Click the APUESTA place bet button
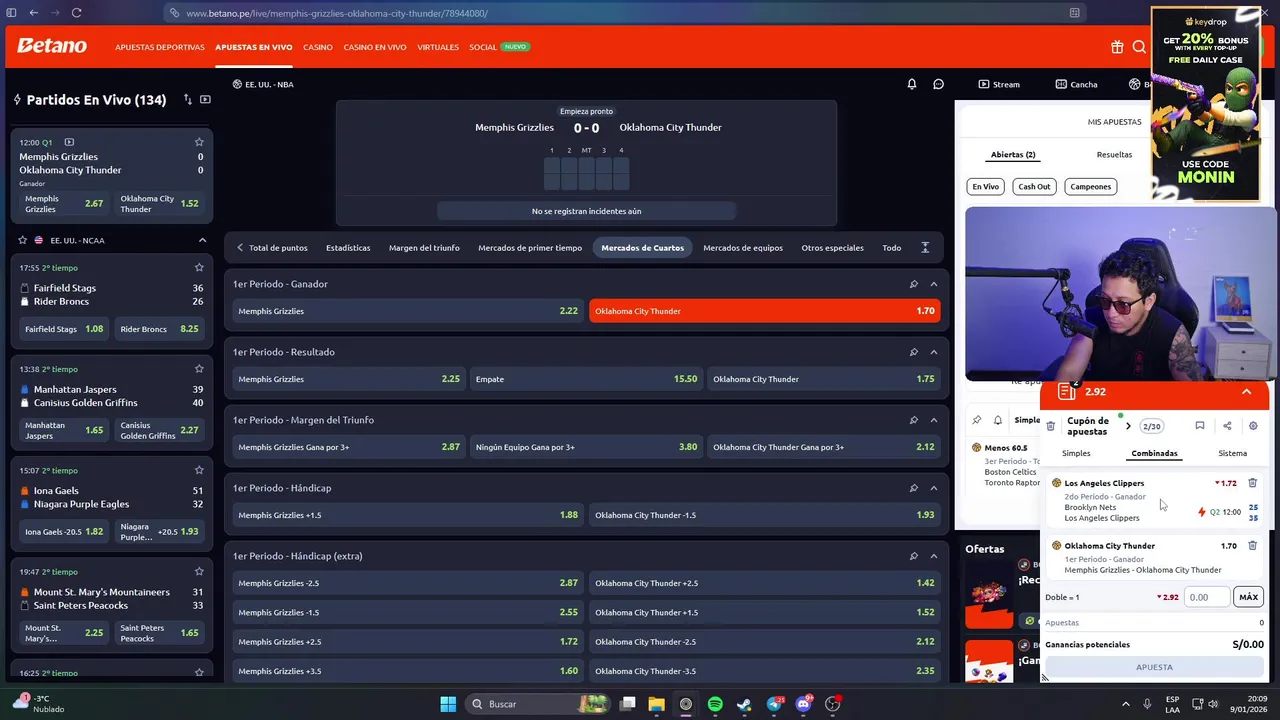1280x720 pixels. coord(1154,667)
